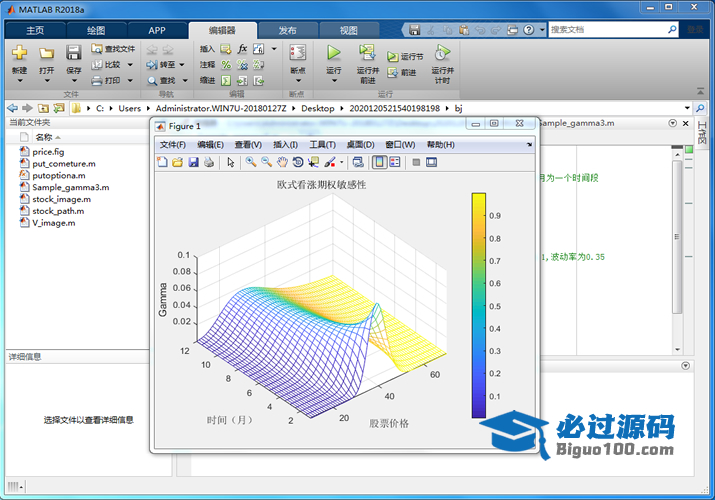Screen dimensions: 715x500
Task: Open the 插入(I) menu in Figure 1
Action: click(285, 145)
